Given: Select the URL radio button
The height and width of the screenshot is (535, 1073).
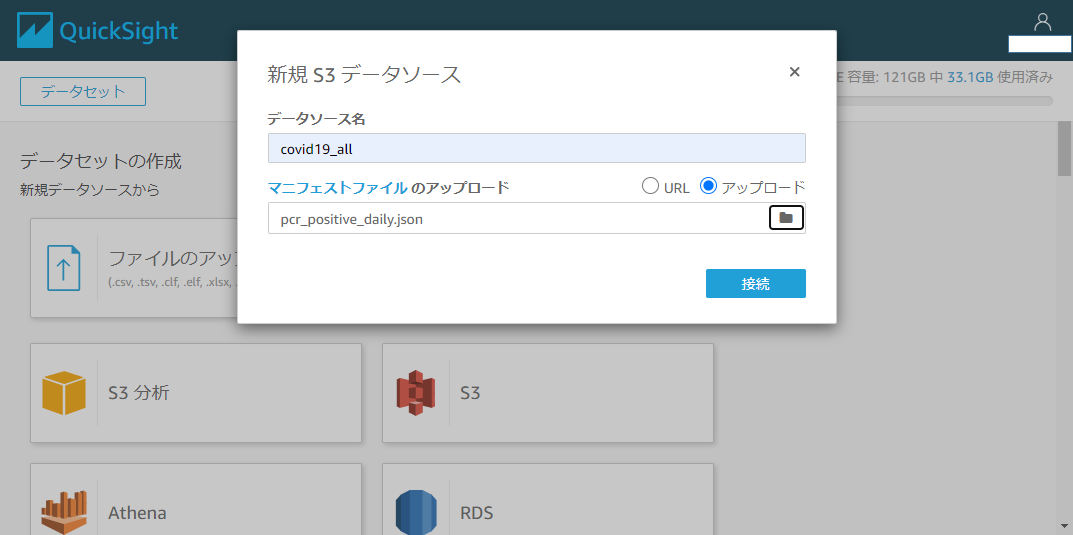Looking at the screenshot, I should pos(649,186).
